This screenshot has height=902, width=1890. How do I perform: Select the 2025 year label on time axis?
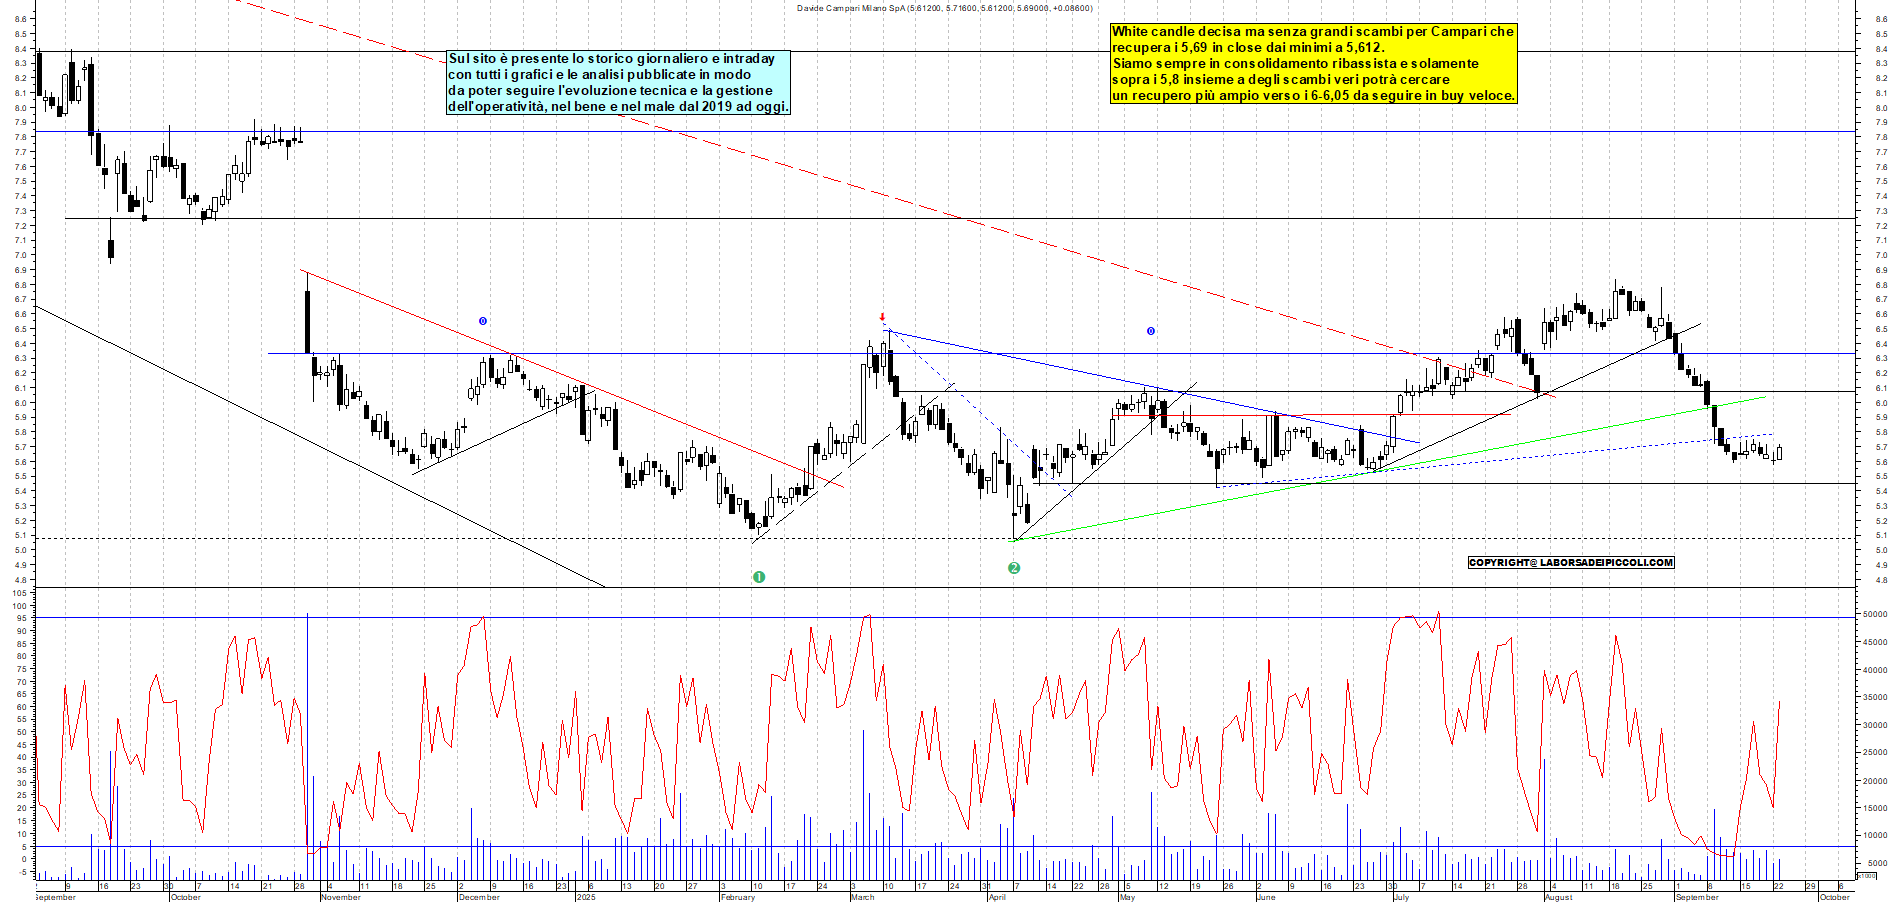point(586,897)
